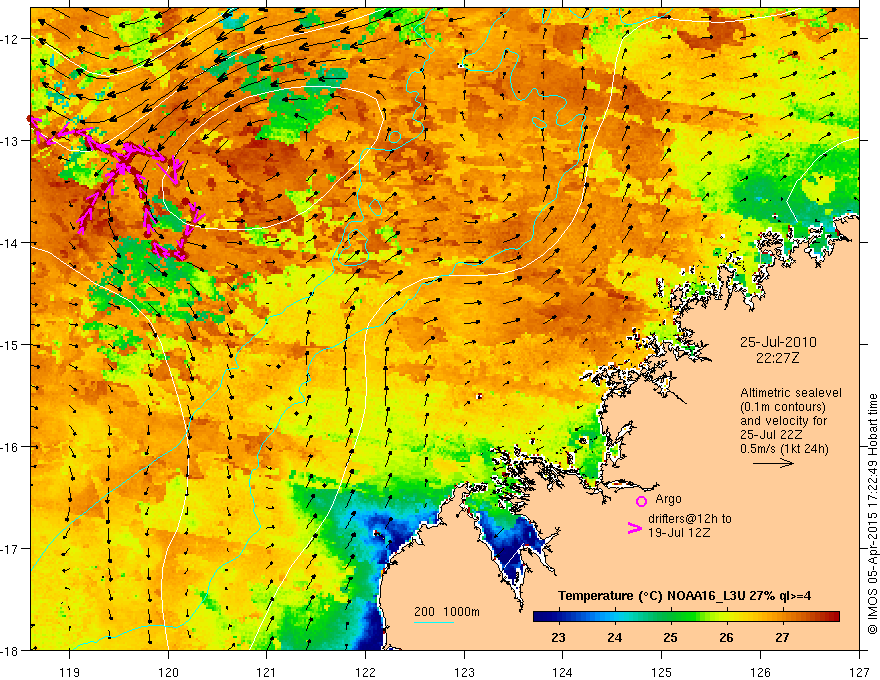Click the latitude axis label -13

(10, 141)
